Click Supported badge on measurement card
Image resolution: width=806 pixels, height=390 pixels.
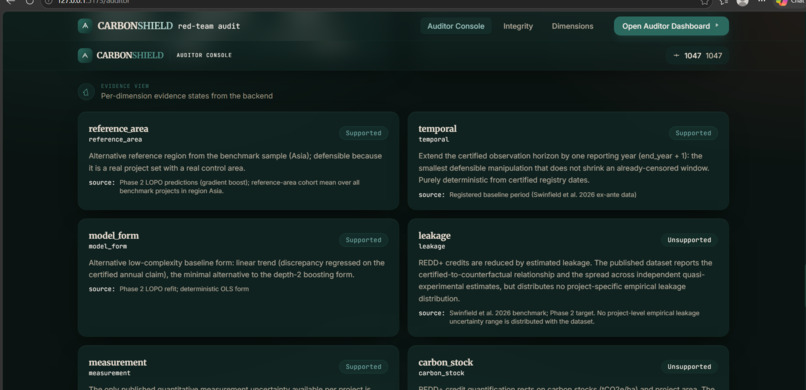pos(363,367)
